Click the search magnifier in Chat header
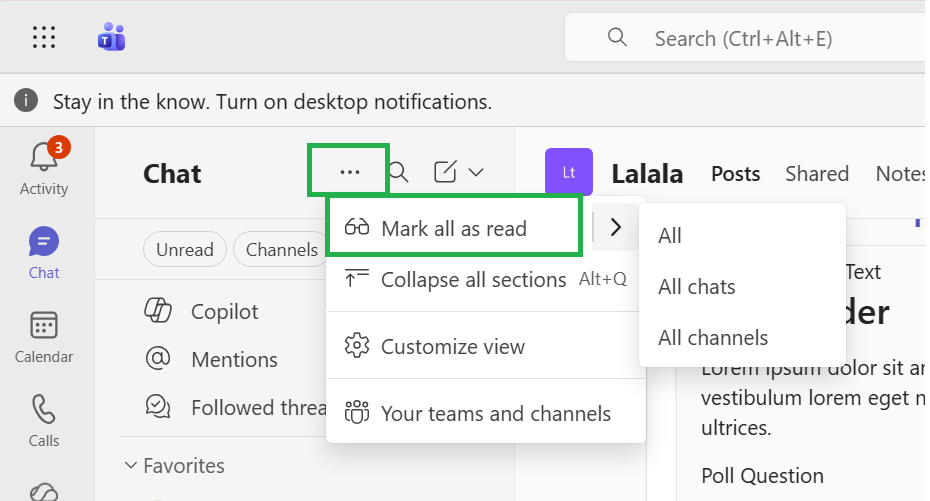 tap(399, 172)
